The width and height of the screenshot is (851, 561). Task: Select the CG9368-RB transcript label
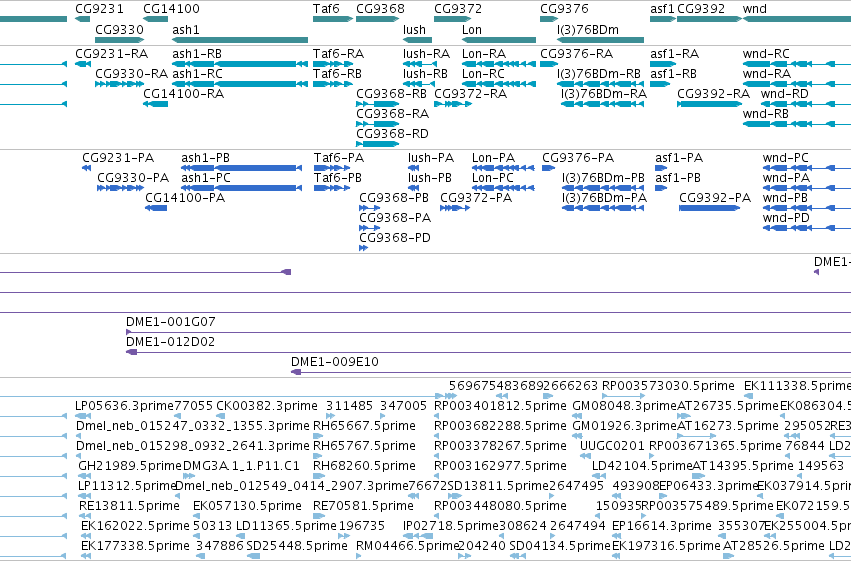[x=391, y=94]
